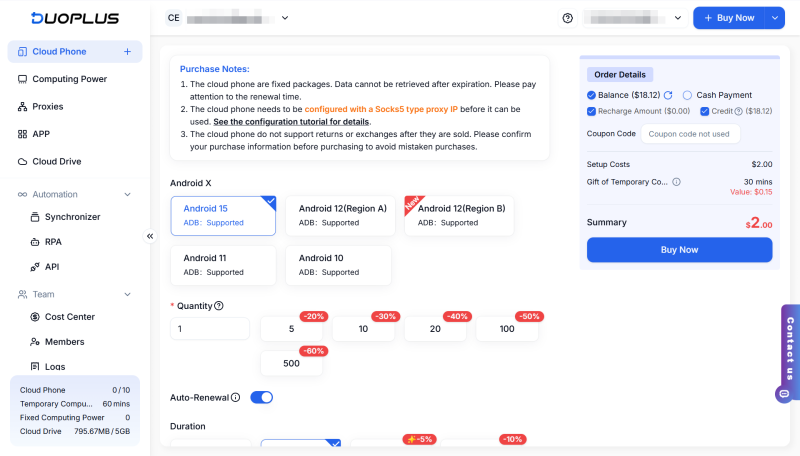Image resolution: width=800 pixels, height=456 pixels.
Task: Click the Credit help icon
Action: tap(738, 111)
